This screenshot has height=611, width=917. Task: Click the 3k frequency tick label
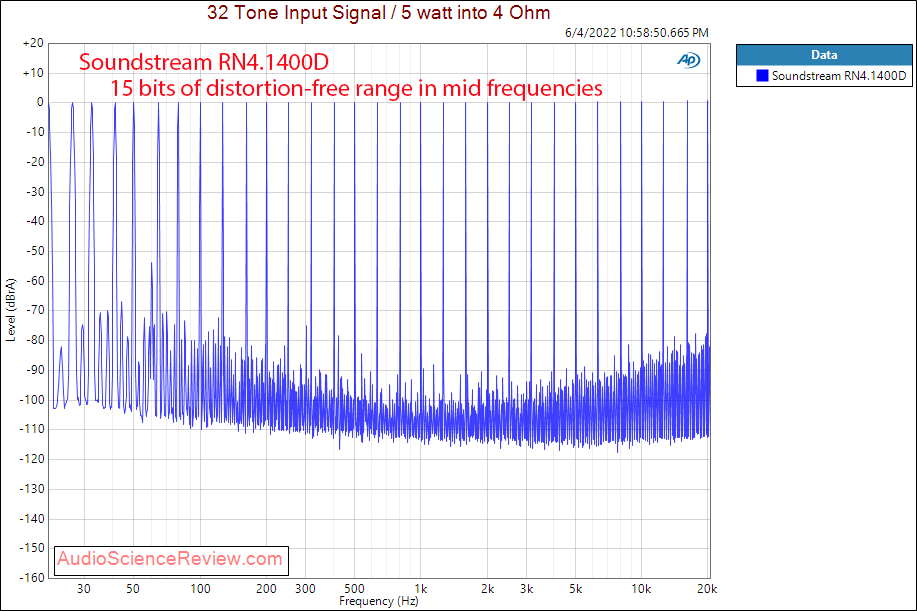click(x=526, y=589)
